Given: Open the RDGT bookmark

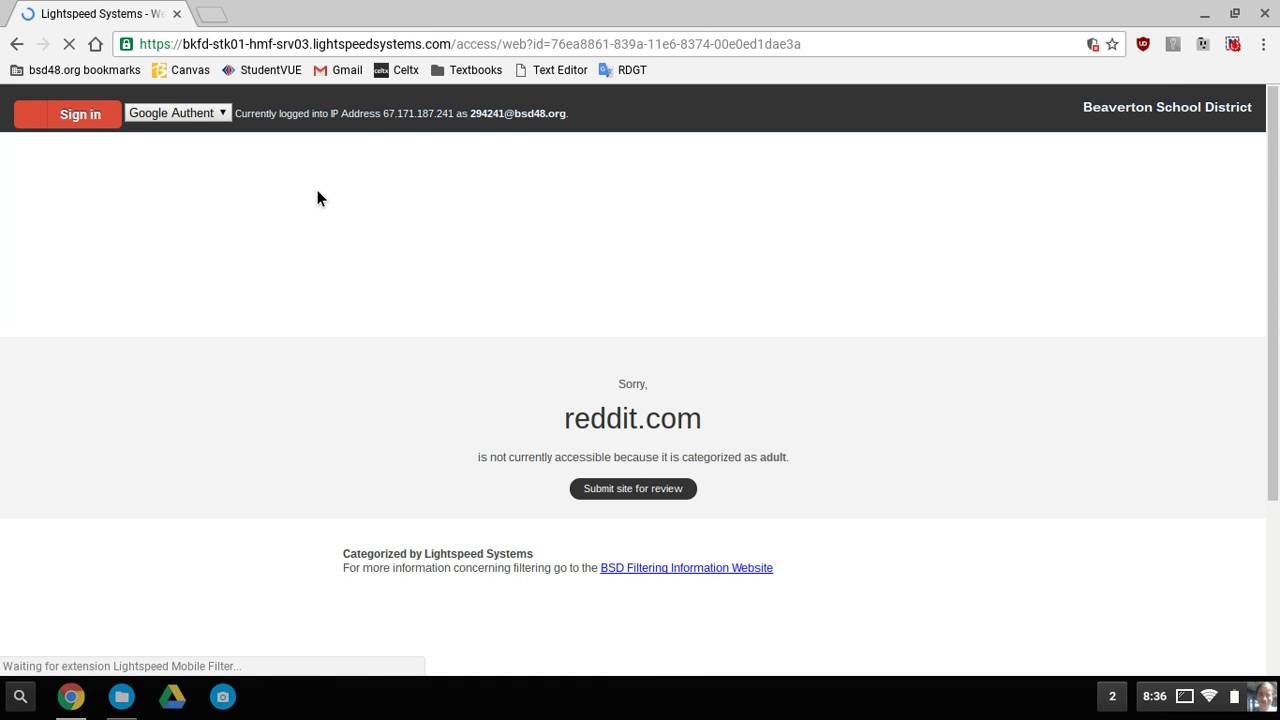Looking at the screenshot, I should tap(622, 70).
